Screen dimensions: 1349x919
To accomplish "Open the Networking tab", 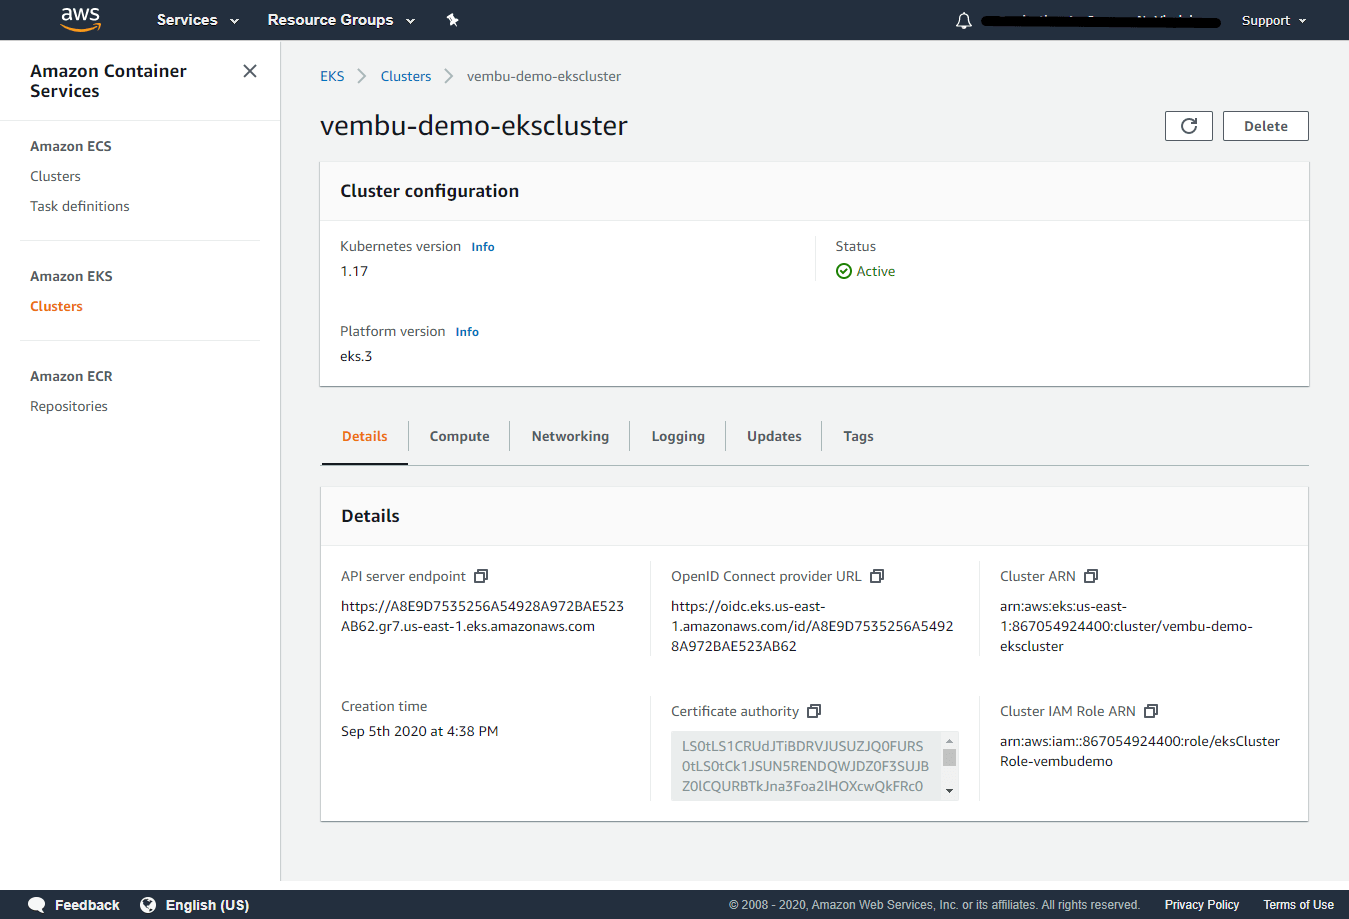I will pyautogui.click(x=570, y=436).
